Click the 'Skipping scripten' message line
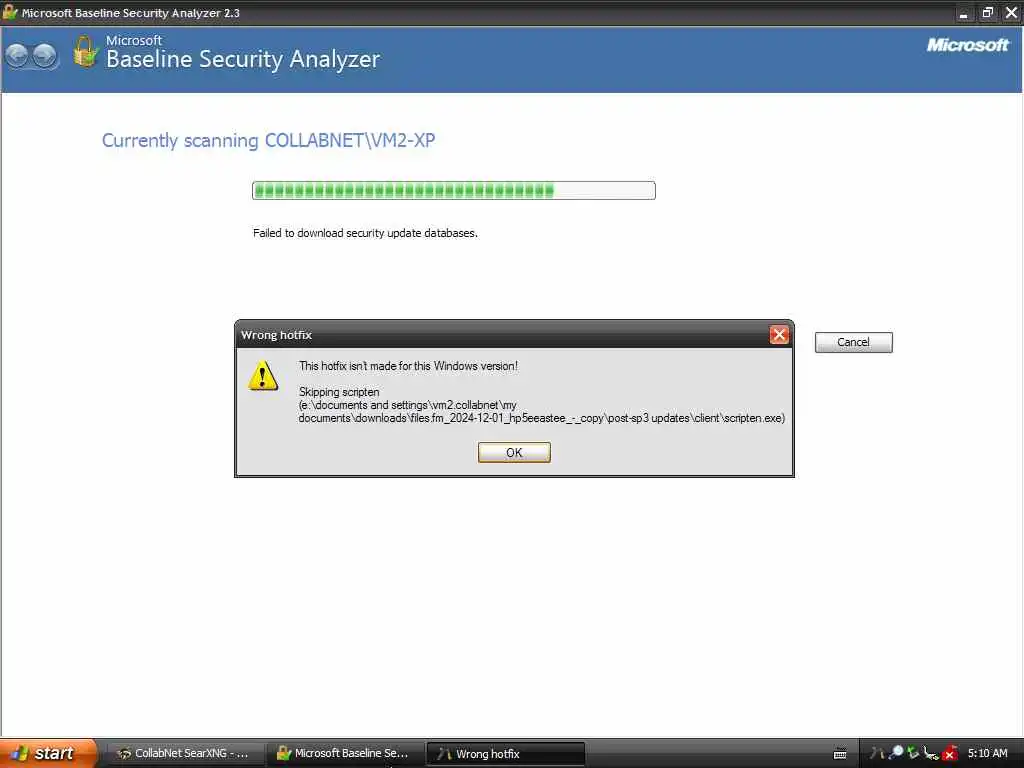1024x768 pixels. [x=339, y=392]
